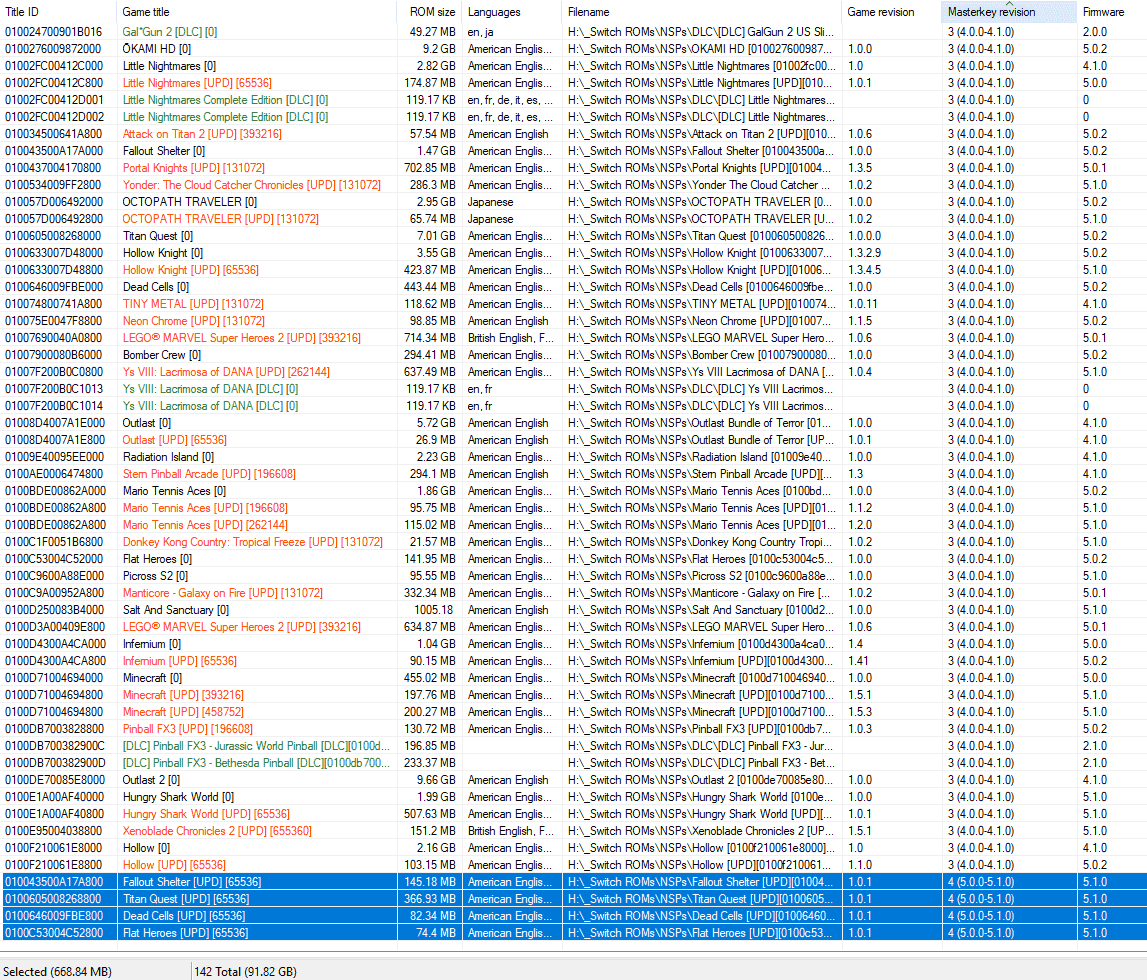
Task: Click Little Nightmares [UPD] [65536] entry
Action: point(197,83)
